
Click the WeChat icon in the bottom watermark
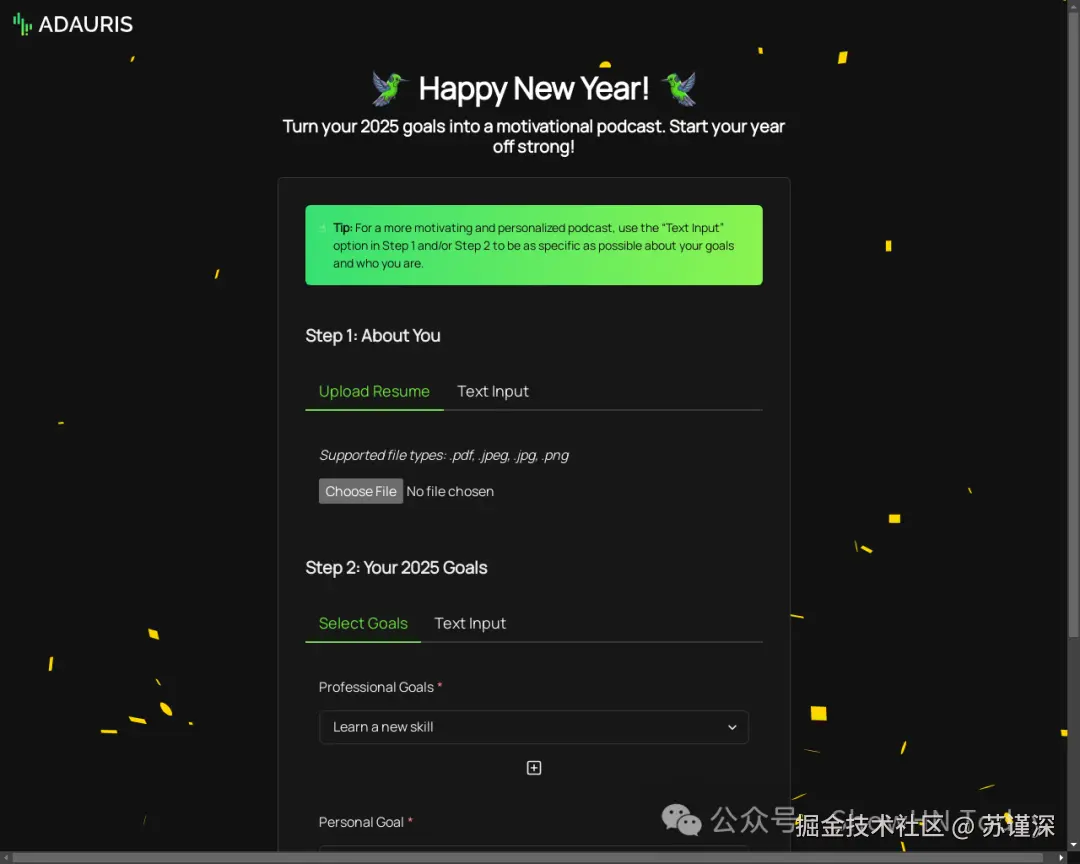681,821
